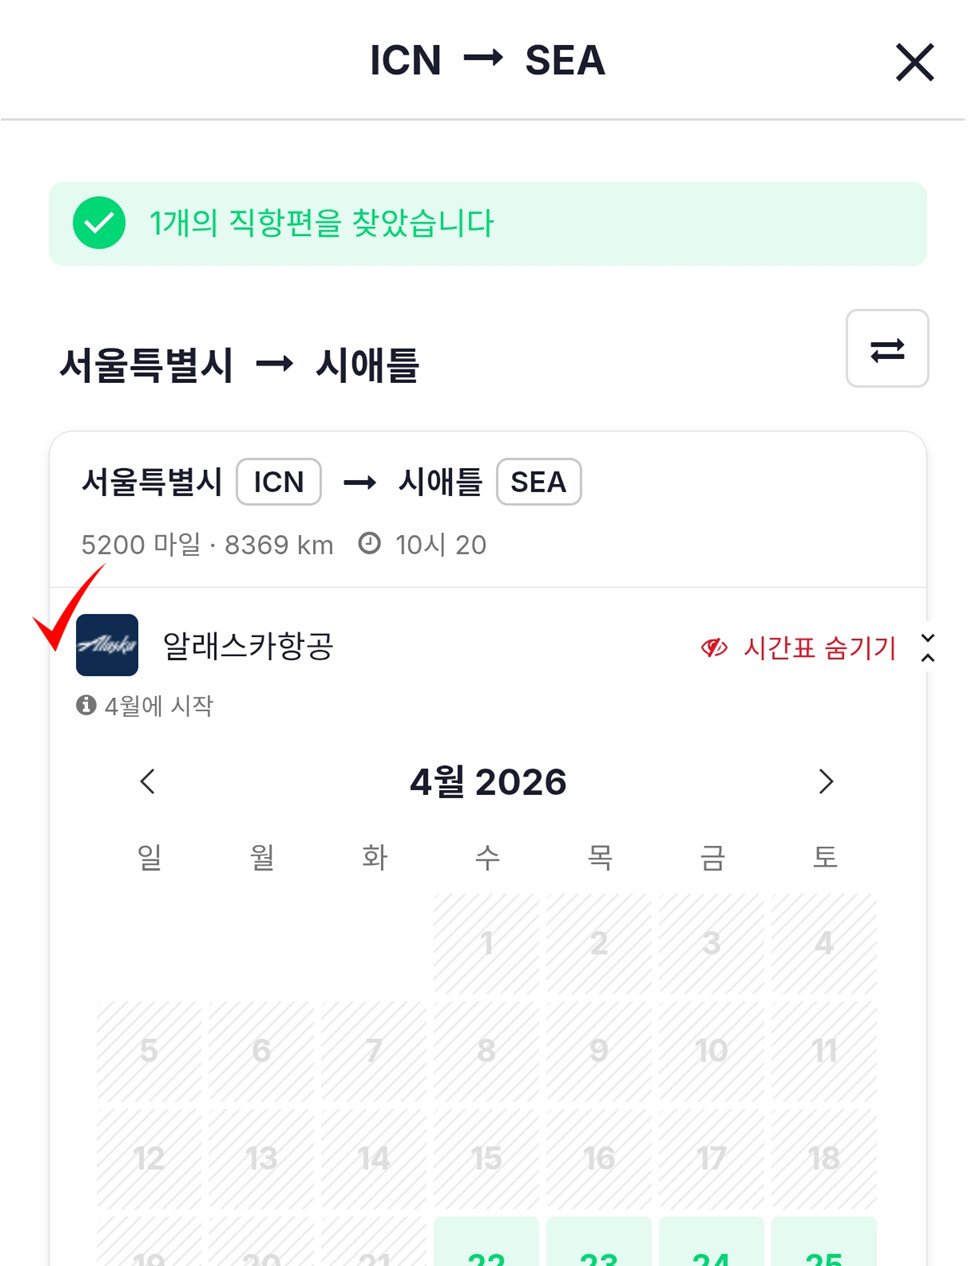
Task: Click the direct-flight found notification banner
Action: [488, 224]
